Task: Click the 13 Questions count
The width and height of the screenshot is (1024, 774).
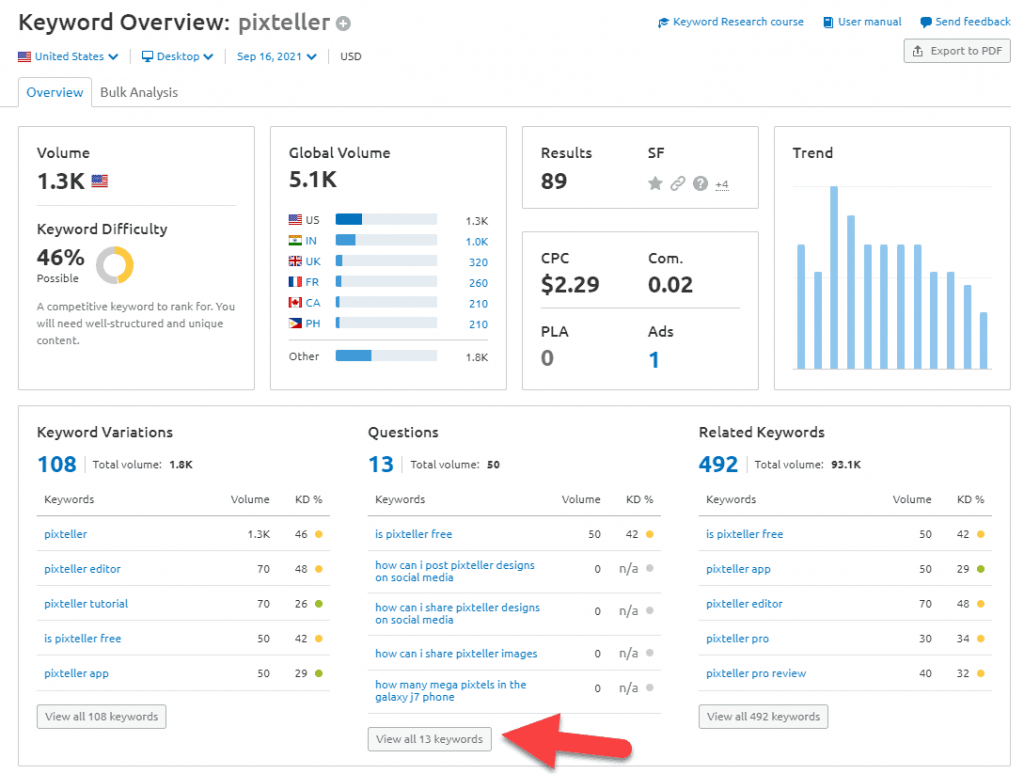Action: pyautogui.click(x=381, y=464)
